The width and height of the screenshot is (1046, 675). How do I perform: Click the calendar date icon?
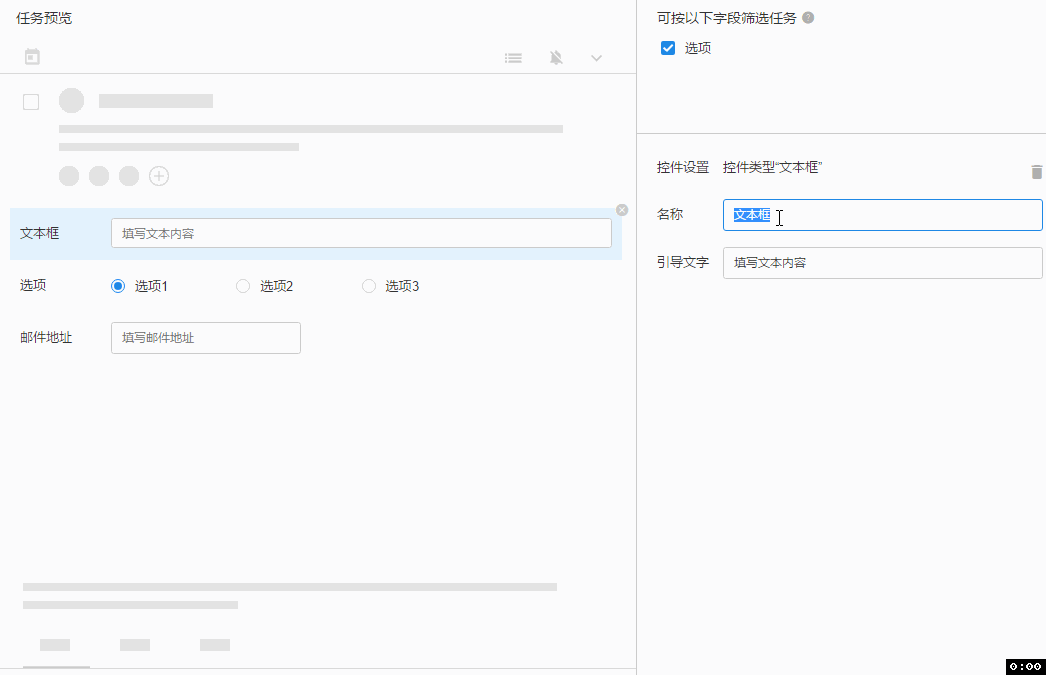32,57
